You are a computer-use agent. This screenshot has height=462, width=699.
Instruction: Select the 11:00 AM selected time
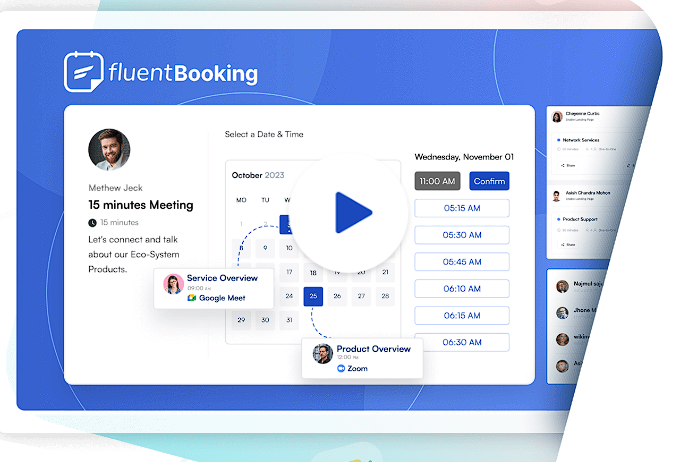point(437,181)
